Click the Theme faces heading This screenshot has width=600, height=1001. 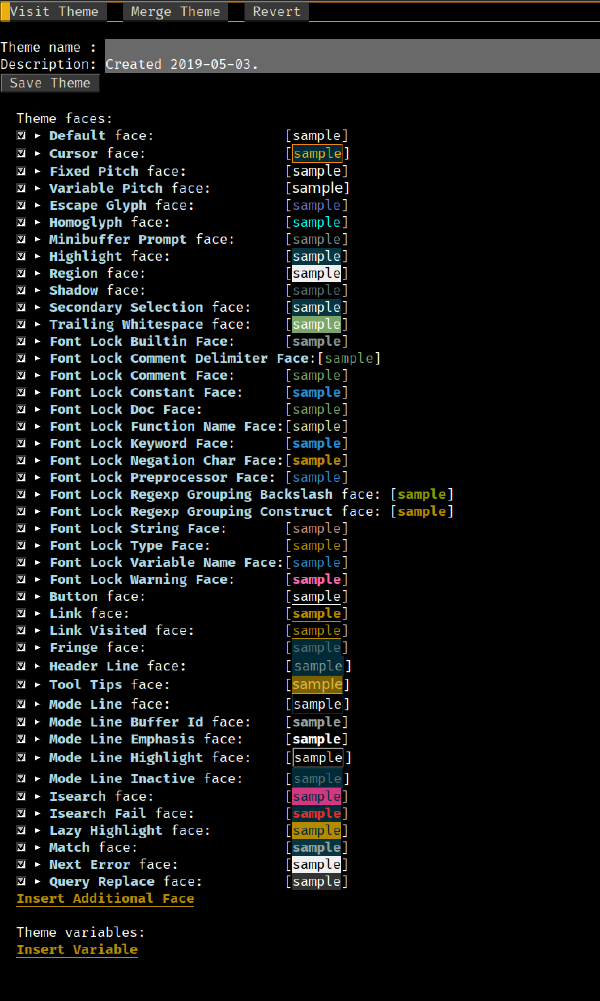64,119
